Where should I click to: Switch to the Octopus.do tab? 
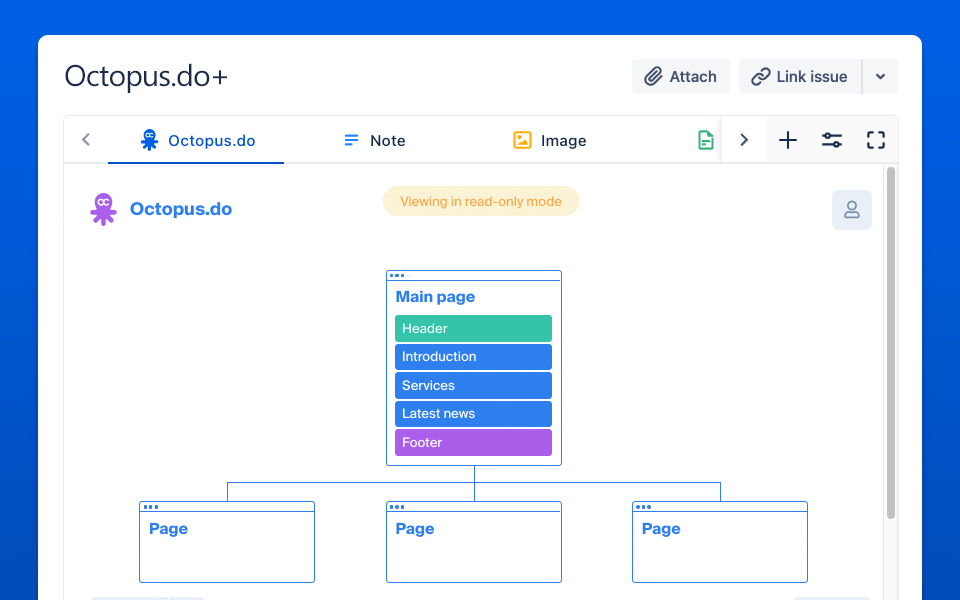196,140
